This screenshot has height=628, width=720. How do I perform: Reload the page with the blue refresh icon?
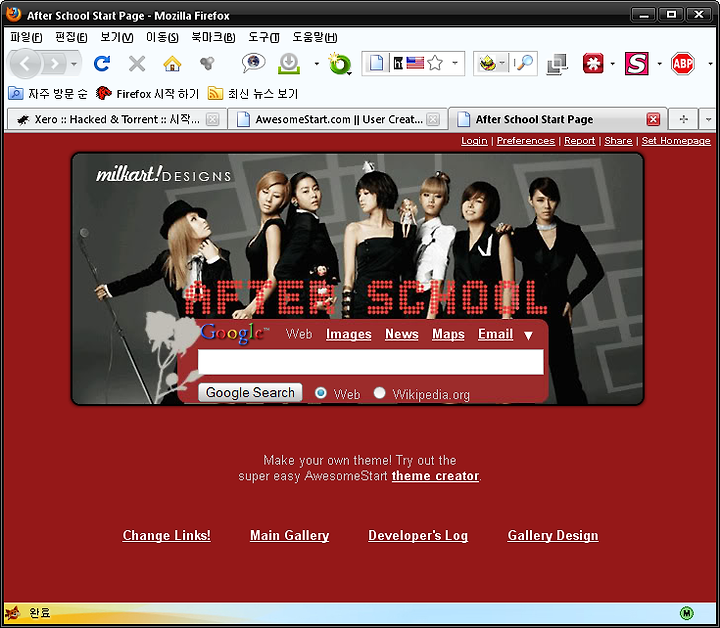coord(102,63)
